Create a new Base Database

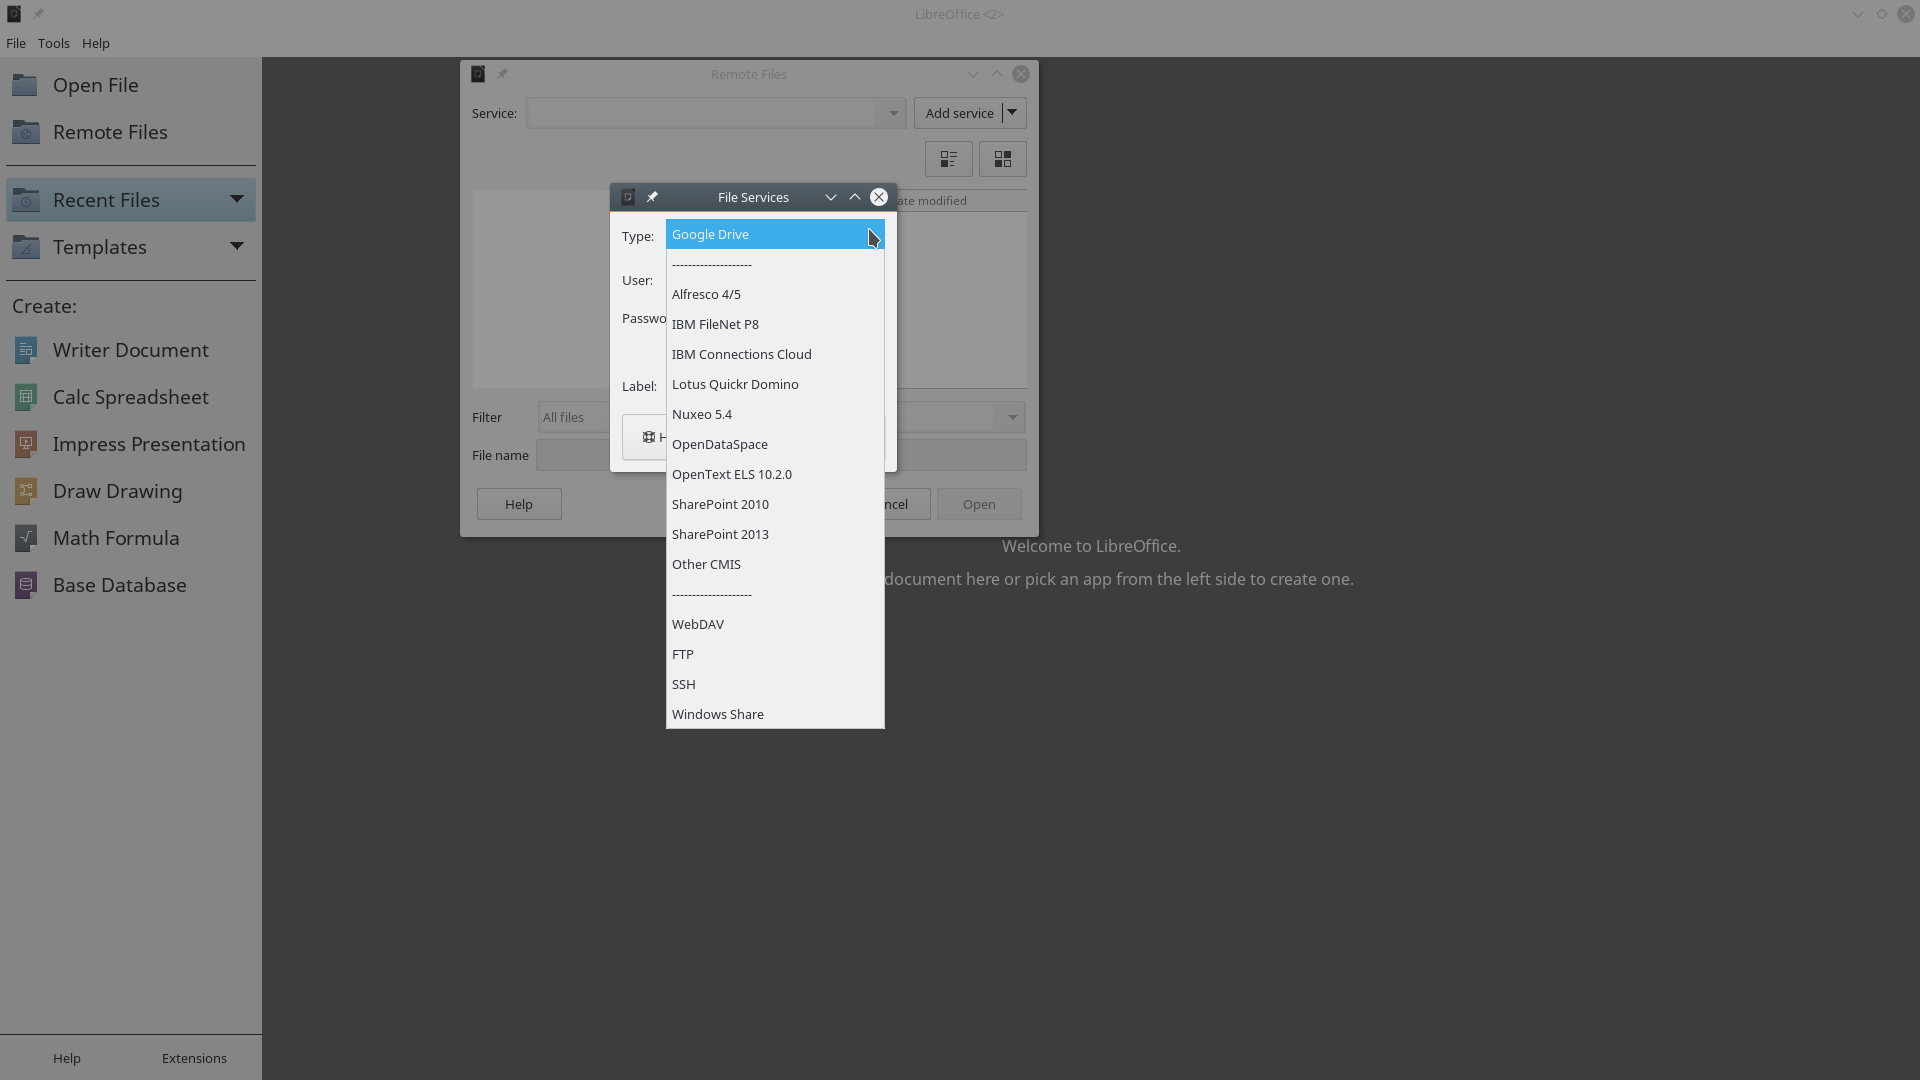tap(119, 584)
